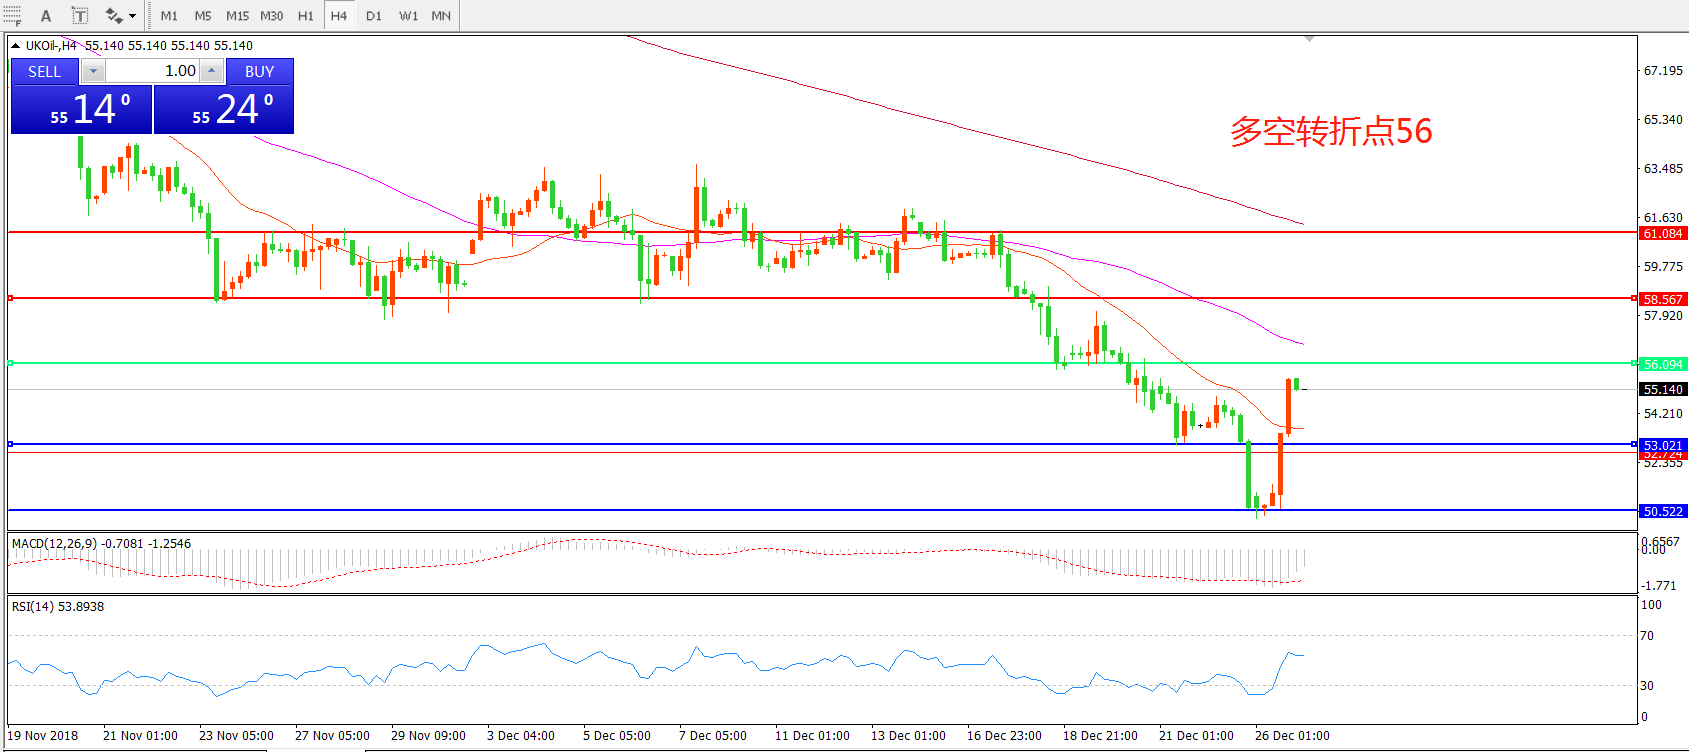This screenshot has width=1689, height=752.
Task: Open the arrows tool dropdown
Action: 133,16
